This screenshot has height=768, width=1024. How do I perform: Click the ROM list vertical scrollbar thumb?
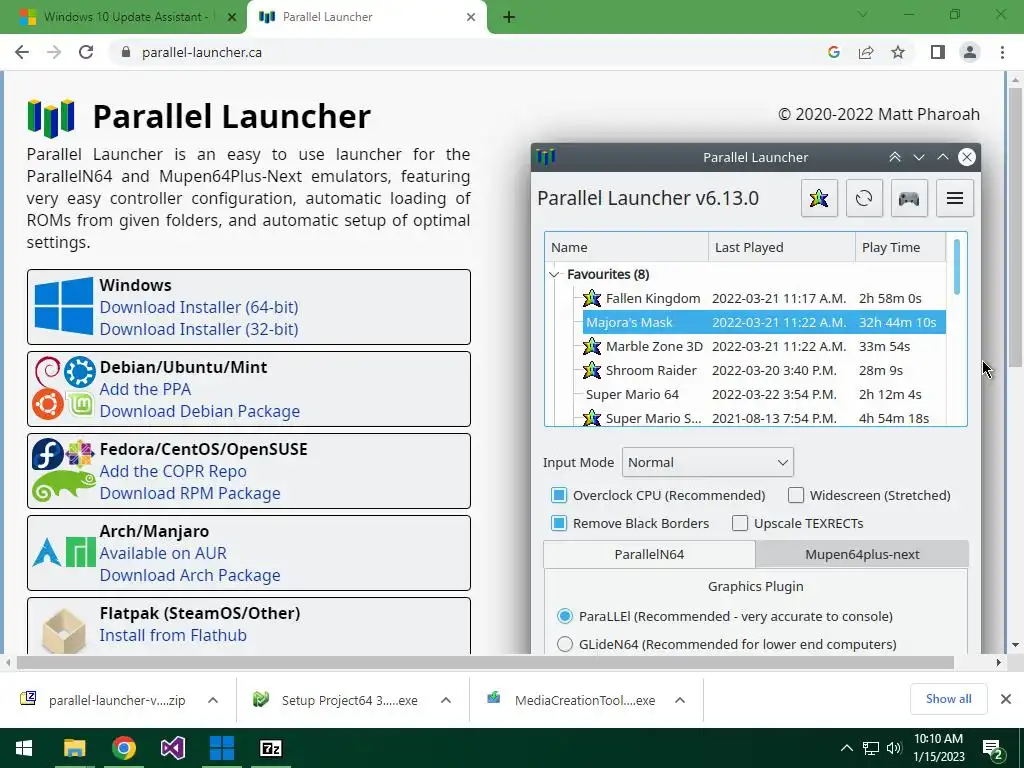point(957,266)
